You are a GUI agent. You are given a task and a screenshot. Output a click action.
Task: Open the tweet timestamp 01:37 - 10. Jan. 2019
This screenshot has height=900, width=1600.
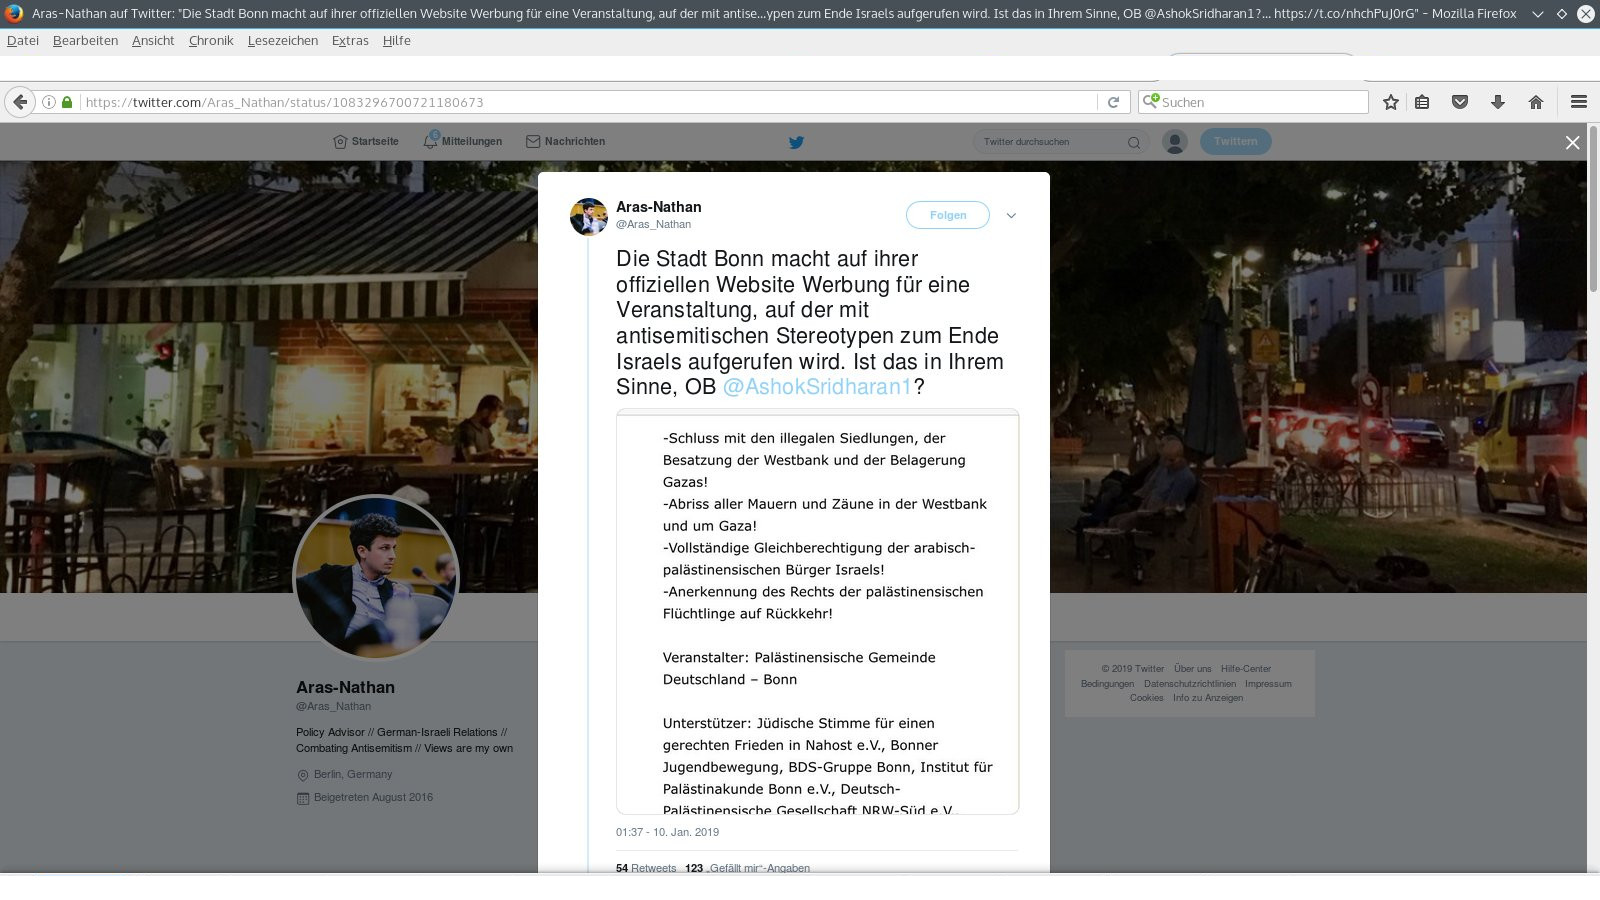667,832
